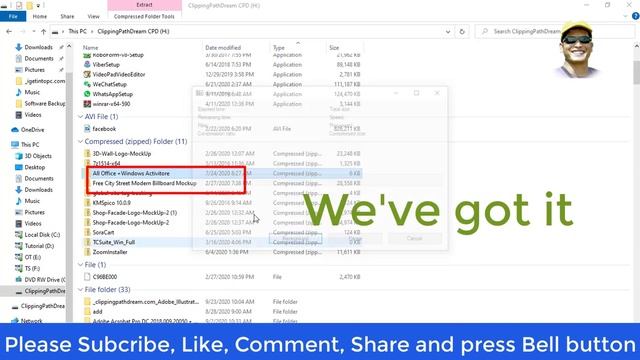Sort by the Type column header
Image resolution: width=640 pixels, height=360 pixels.
[279, 48]
